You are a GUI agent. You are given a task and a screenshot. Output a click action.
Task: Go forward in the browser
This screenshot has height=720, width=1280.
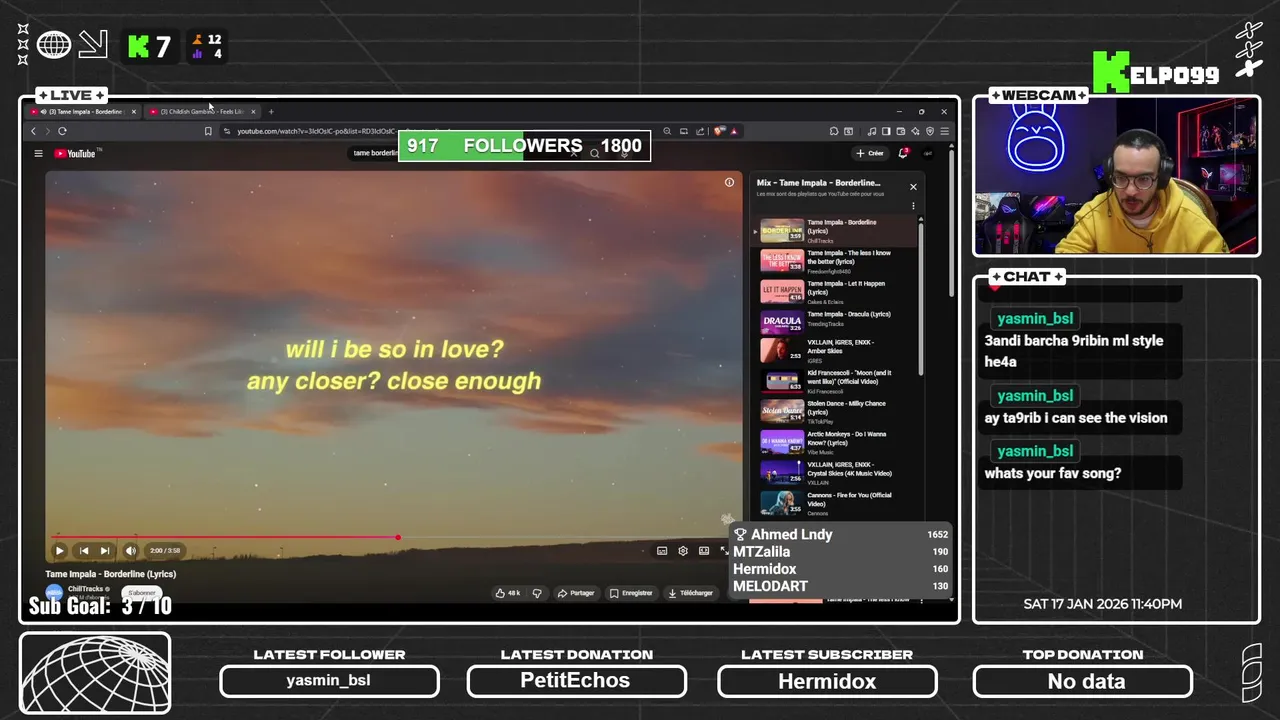click(47, 131)
